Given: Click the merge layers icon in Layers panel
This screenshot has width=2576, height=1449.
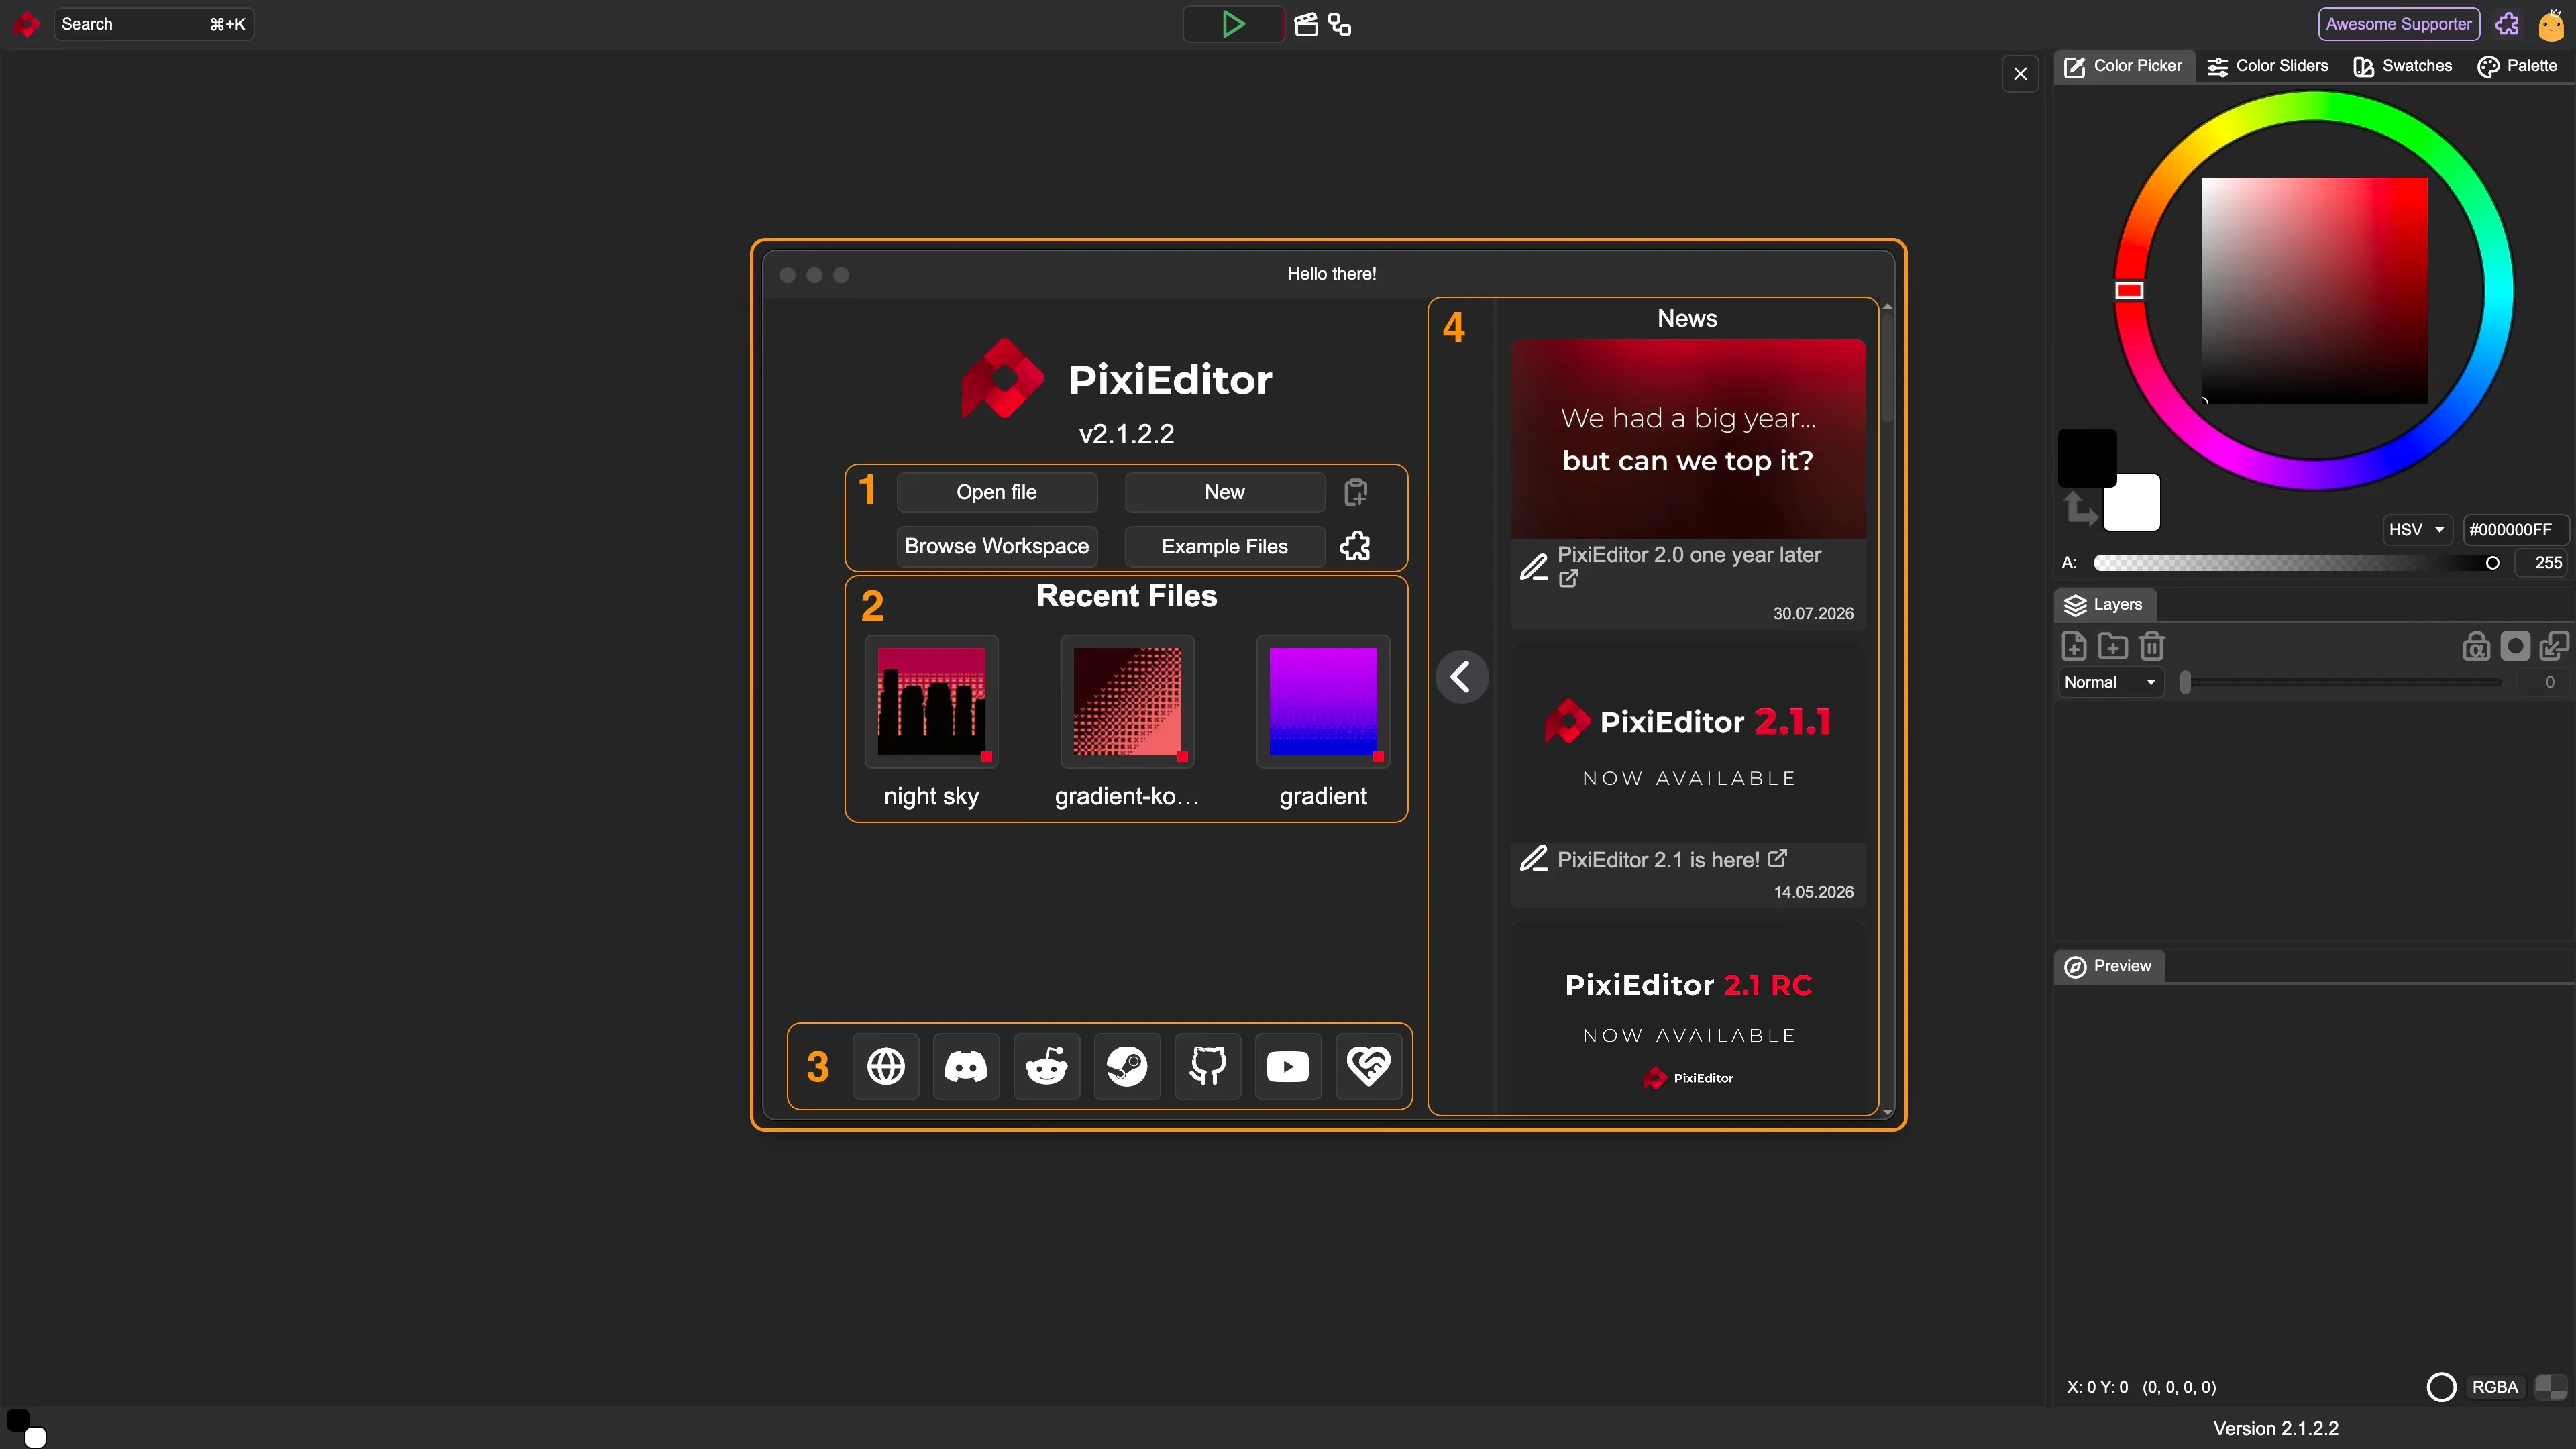Looking at the screenshot, I should (2553, 646).
